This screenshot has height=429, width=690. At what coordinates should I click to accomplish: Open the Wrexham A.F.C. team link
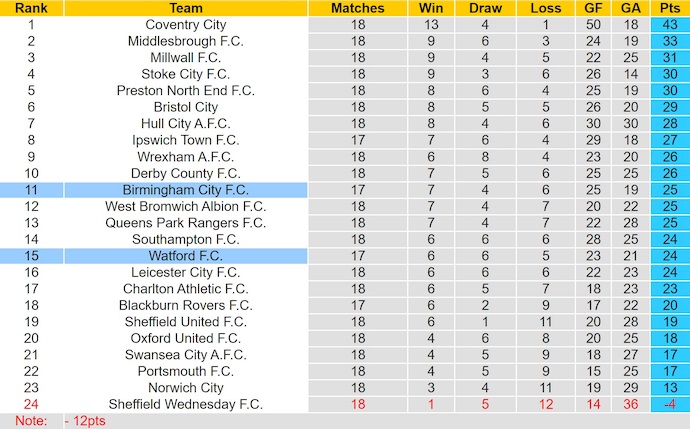[185, 156]
